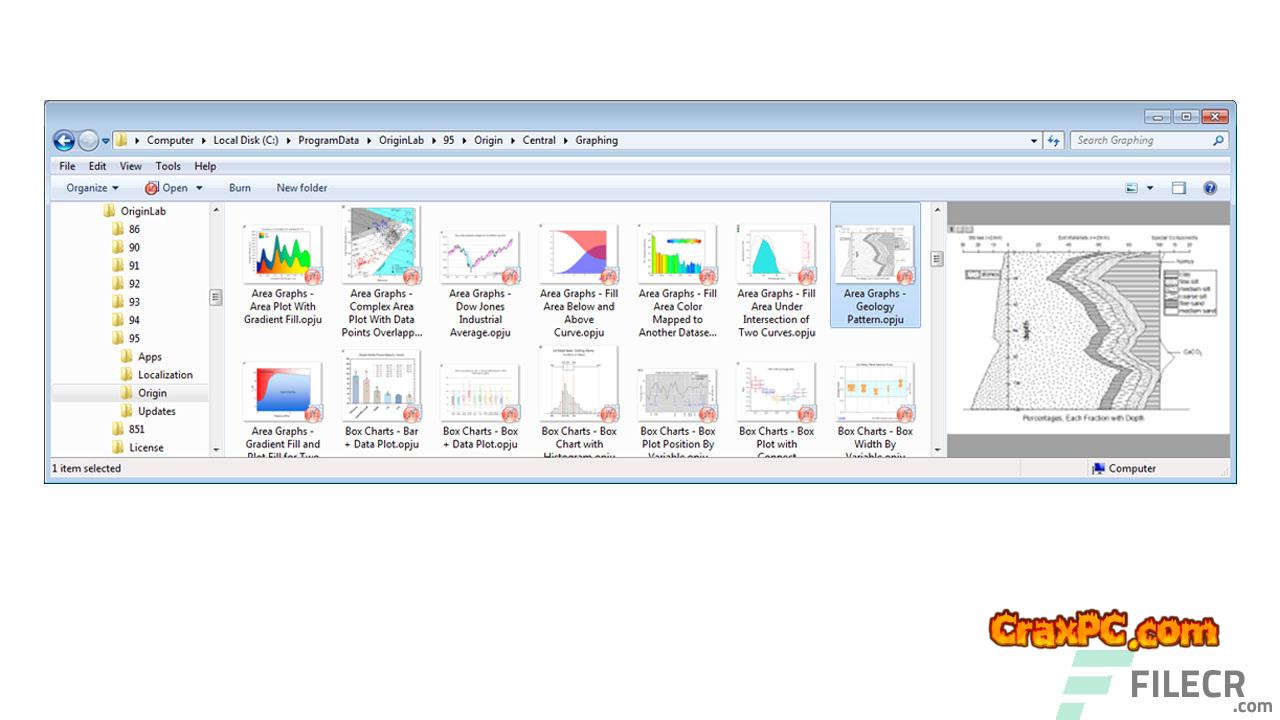Open the Tools menu
1280x720 pixels.
(x=168, y=166)
